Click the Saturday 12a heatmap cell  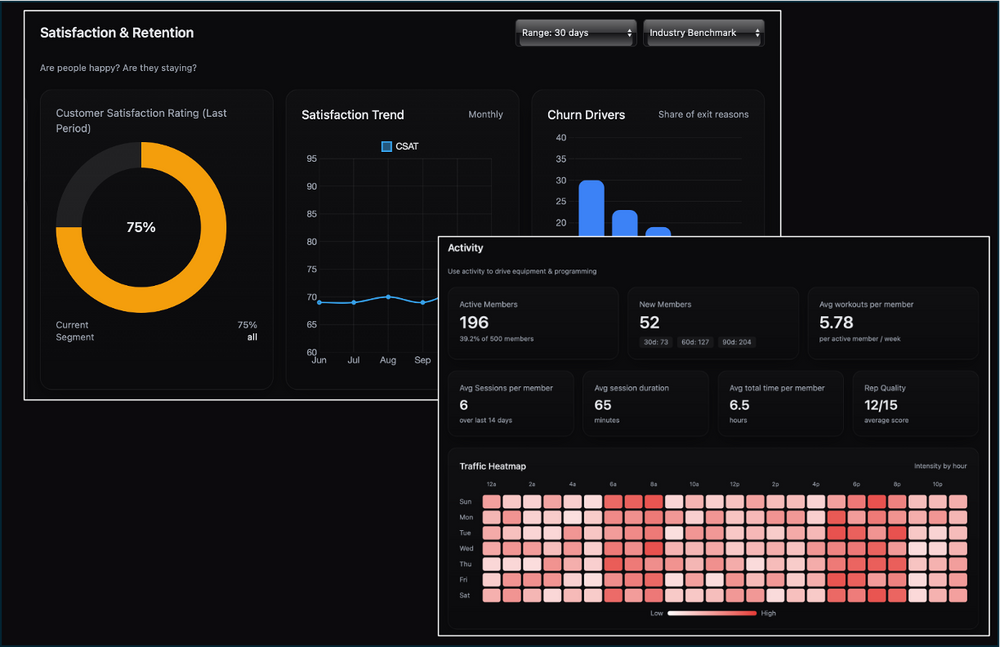(x=491, y=595)
